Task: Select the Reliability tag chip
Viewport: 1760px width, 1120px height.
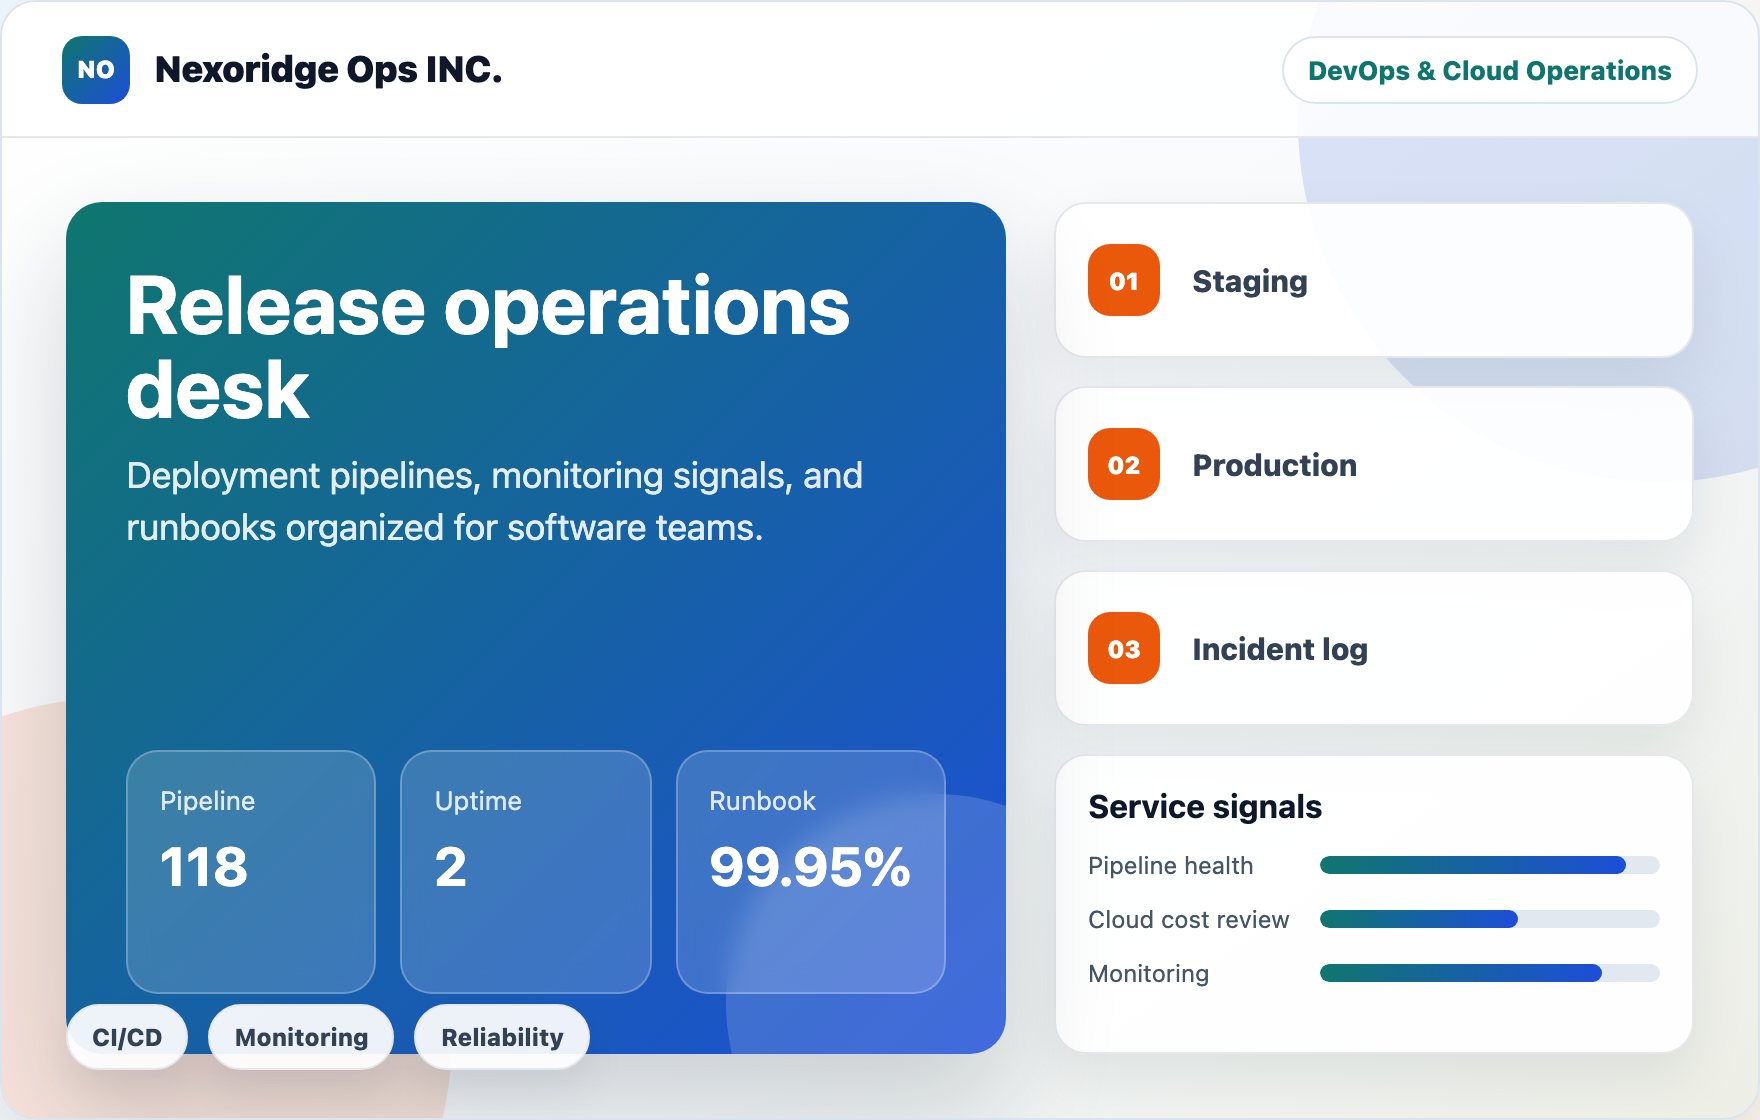Action: point(502,1037)
